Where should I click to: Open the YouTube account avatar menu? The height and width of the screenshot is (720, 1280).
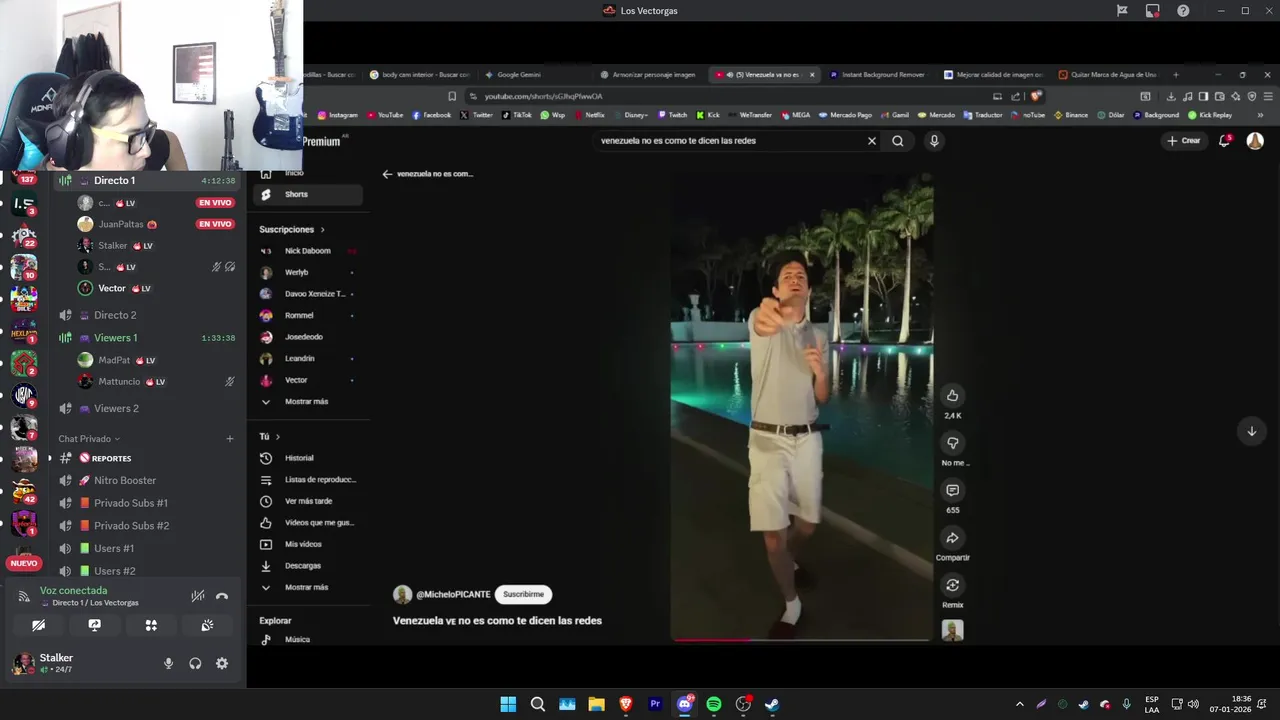tap(1255, 141)
